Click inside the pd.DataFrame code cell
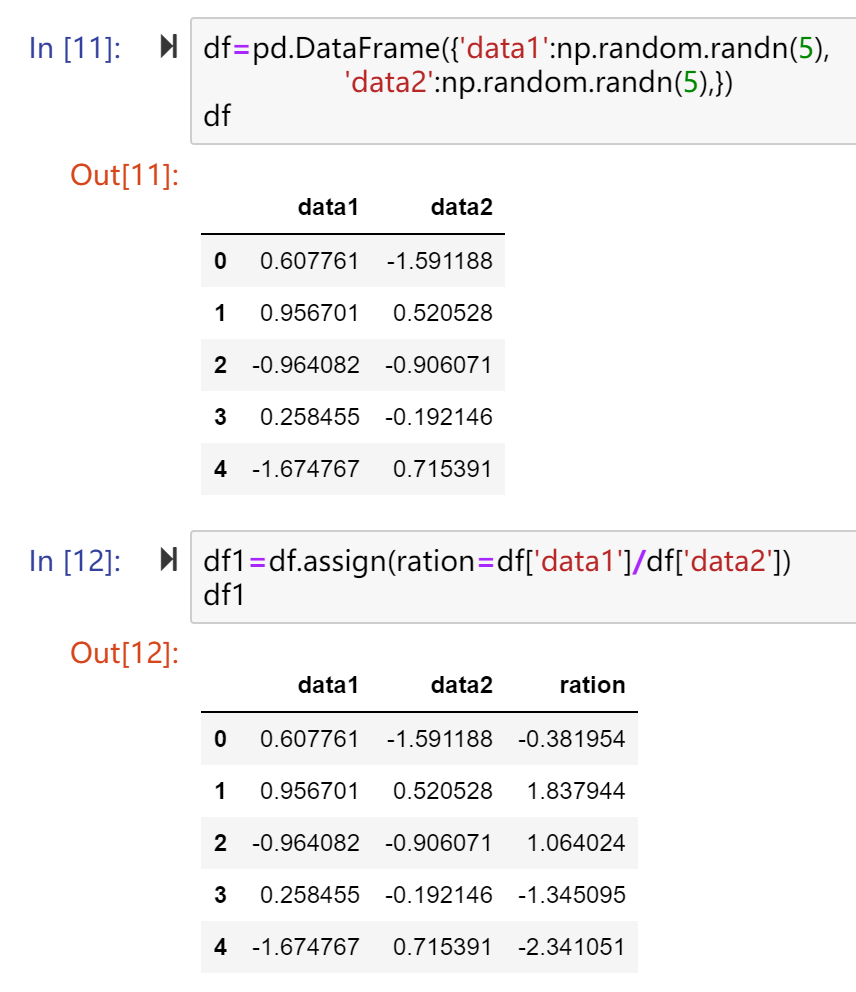This screenshot has height=992, width=856. coord(523,81)
